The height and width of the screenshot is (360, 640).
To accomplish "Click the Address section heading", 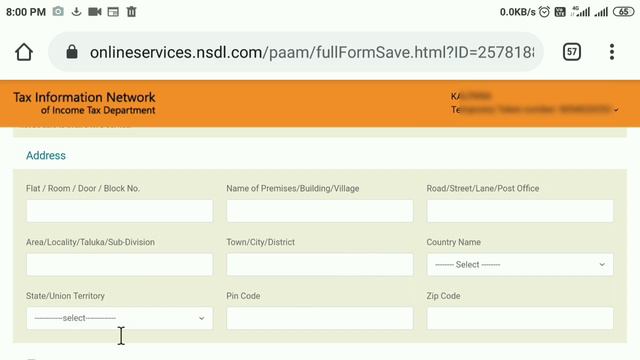I will tap(46, 156).
